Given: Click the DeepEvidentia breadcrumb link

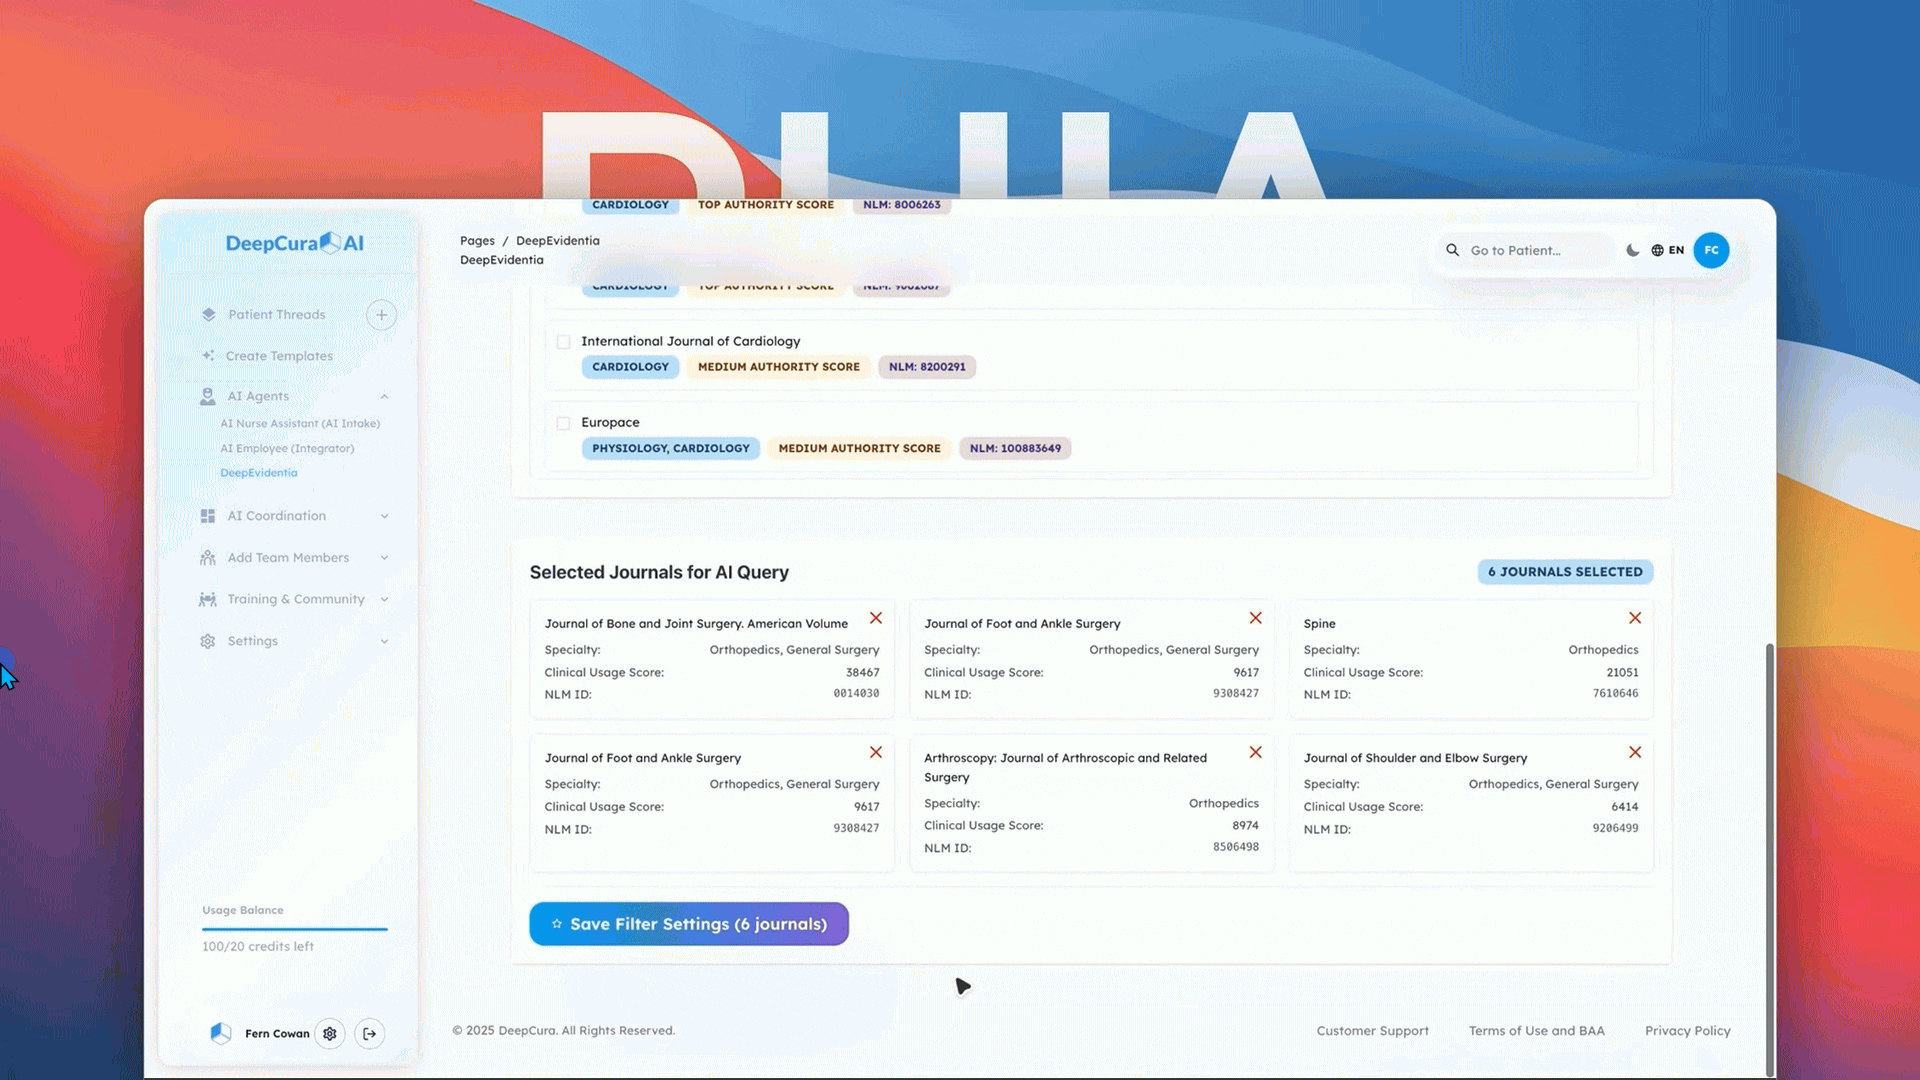Looking at the screenshot, I should [x=558, y=241].
